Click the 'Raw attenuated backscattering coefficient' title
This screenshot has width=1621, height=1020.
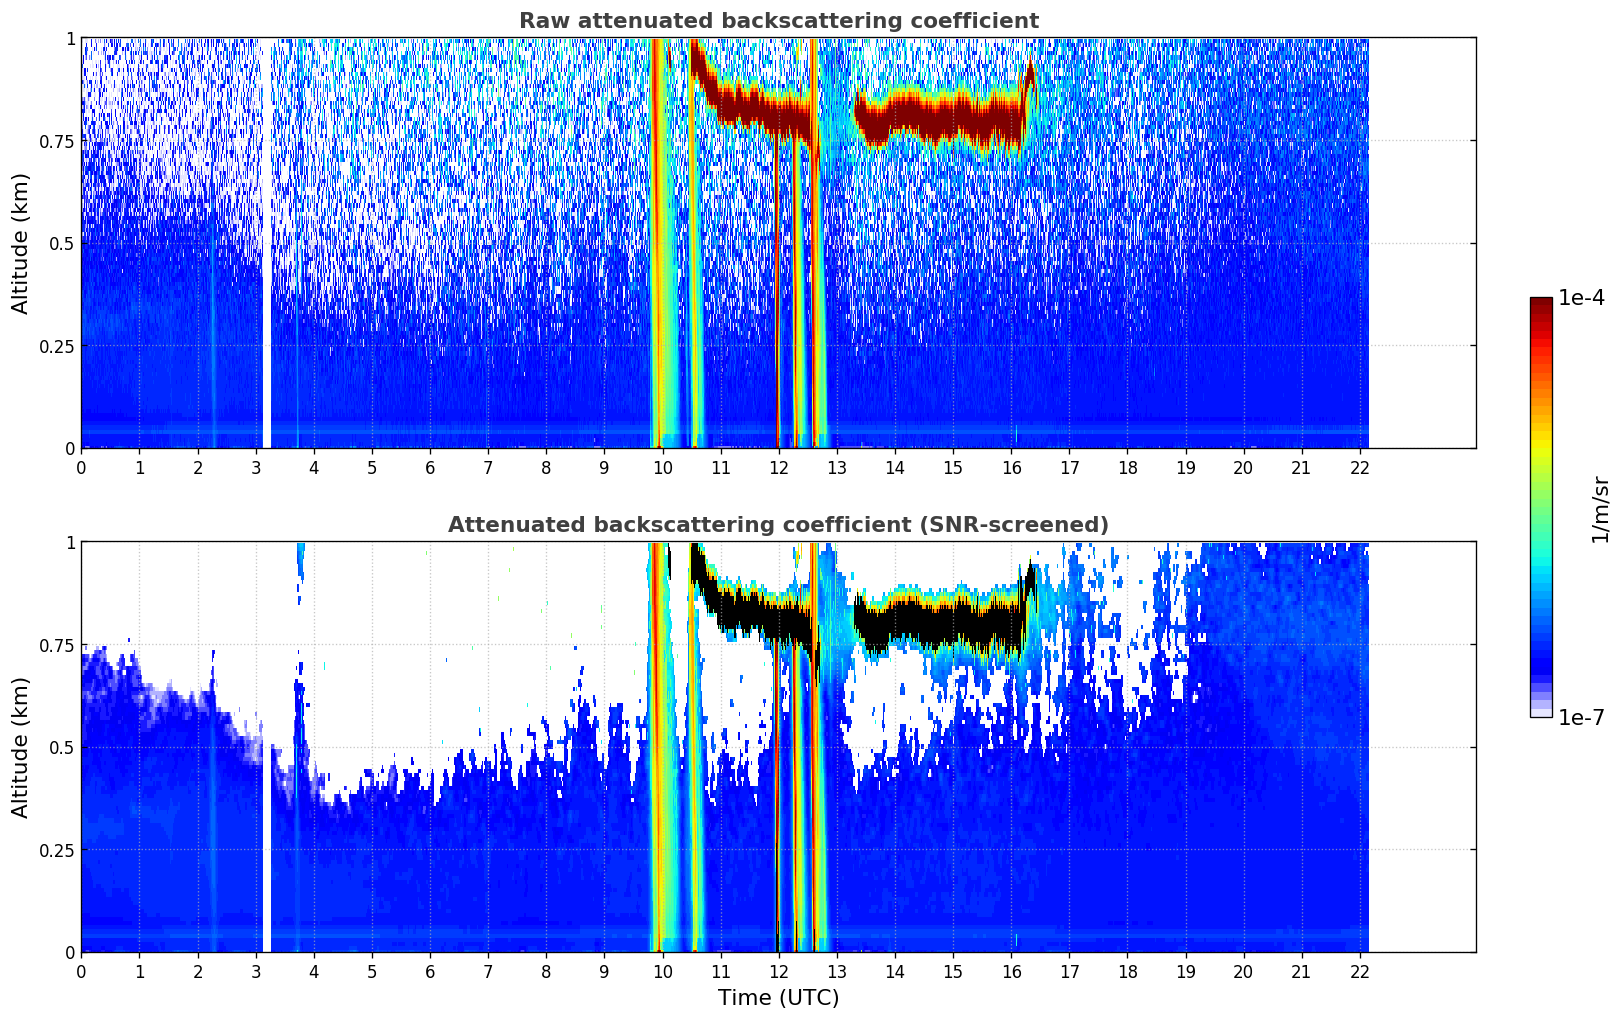[778, 21]
